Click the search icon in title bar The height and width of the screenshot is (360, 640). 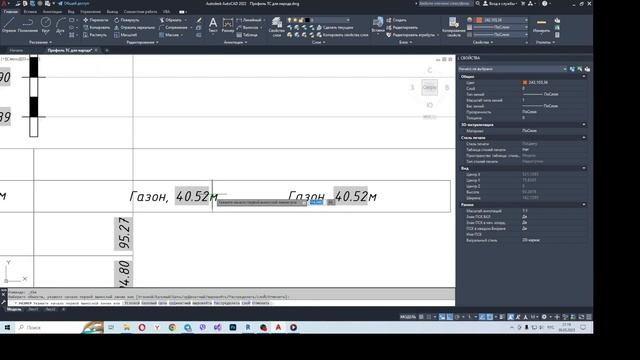[478, 4]
